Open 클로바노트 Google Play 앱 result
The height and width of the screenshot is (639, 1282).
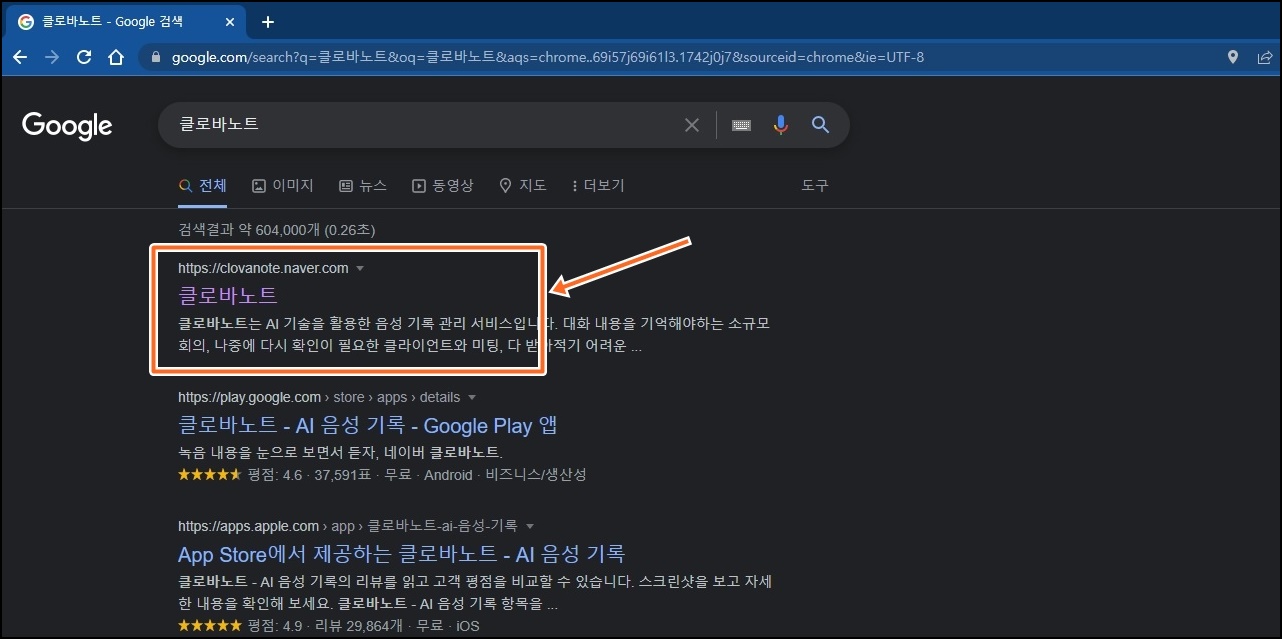coord(367,425)
